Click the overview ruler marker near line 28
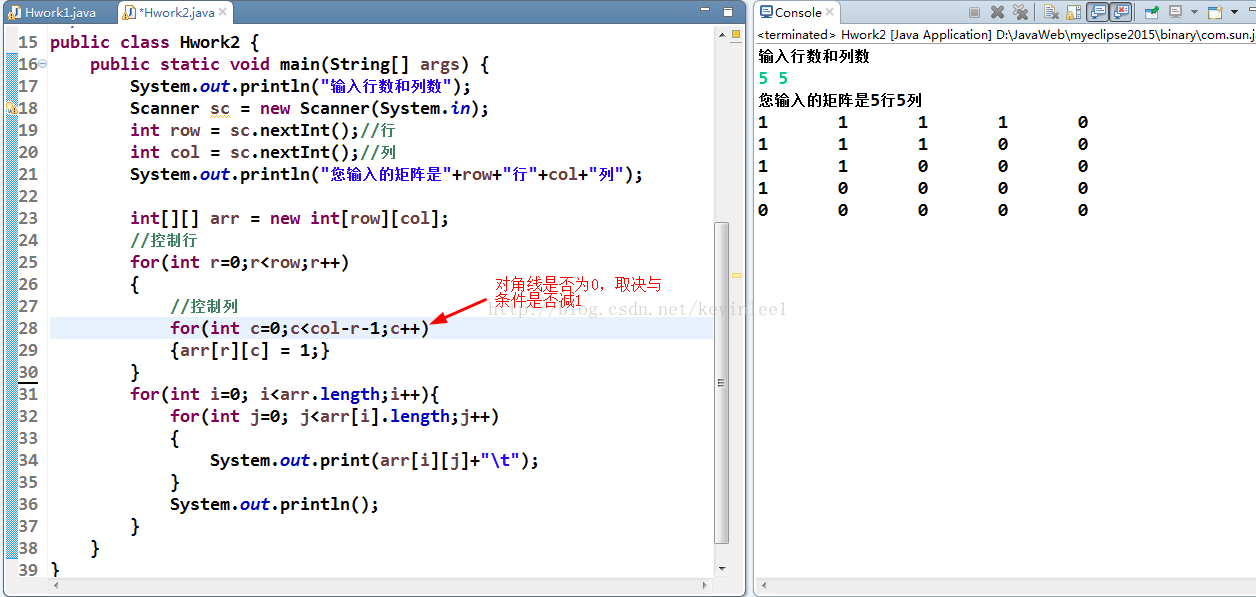This screenshot has height=597, width=1256. tap(736, 275)
